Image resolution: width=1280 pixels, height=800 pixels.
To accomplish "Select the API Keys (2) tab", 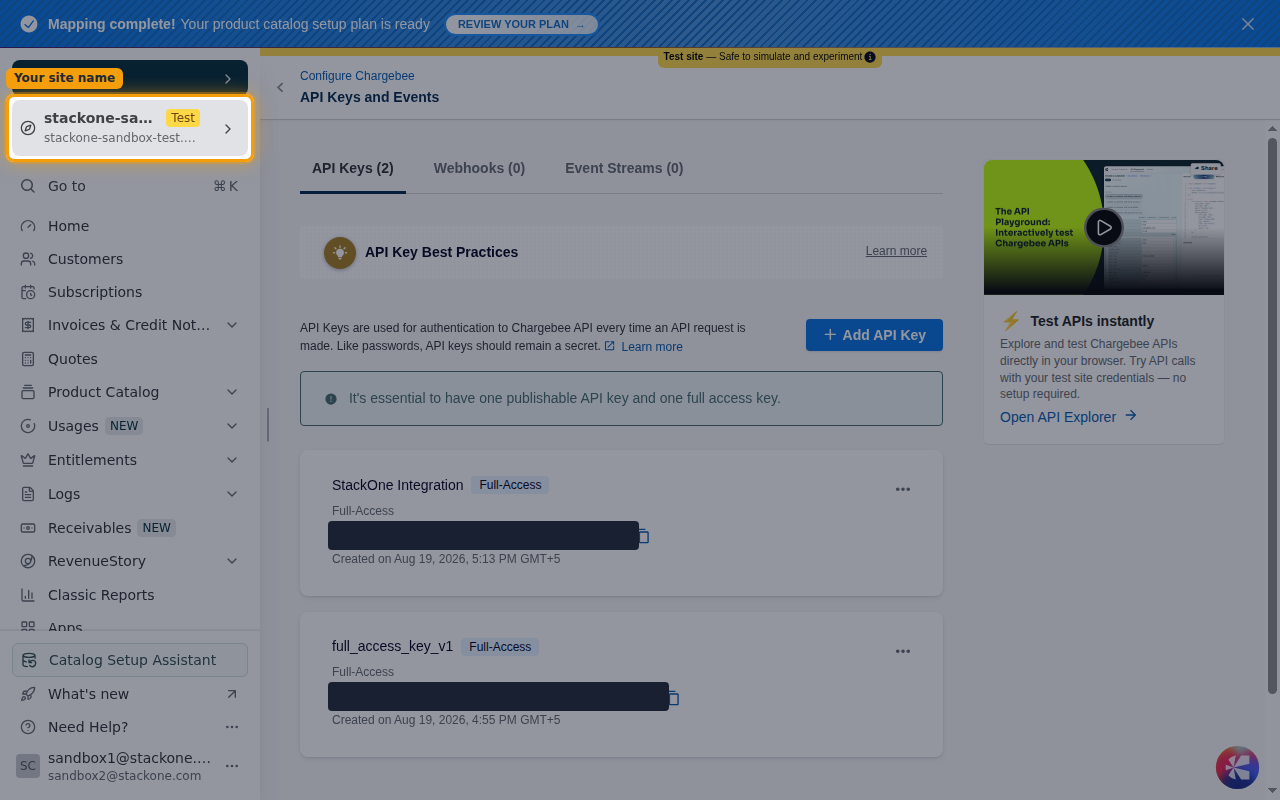I will click(x=353, y=168).
